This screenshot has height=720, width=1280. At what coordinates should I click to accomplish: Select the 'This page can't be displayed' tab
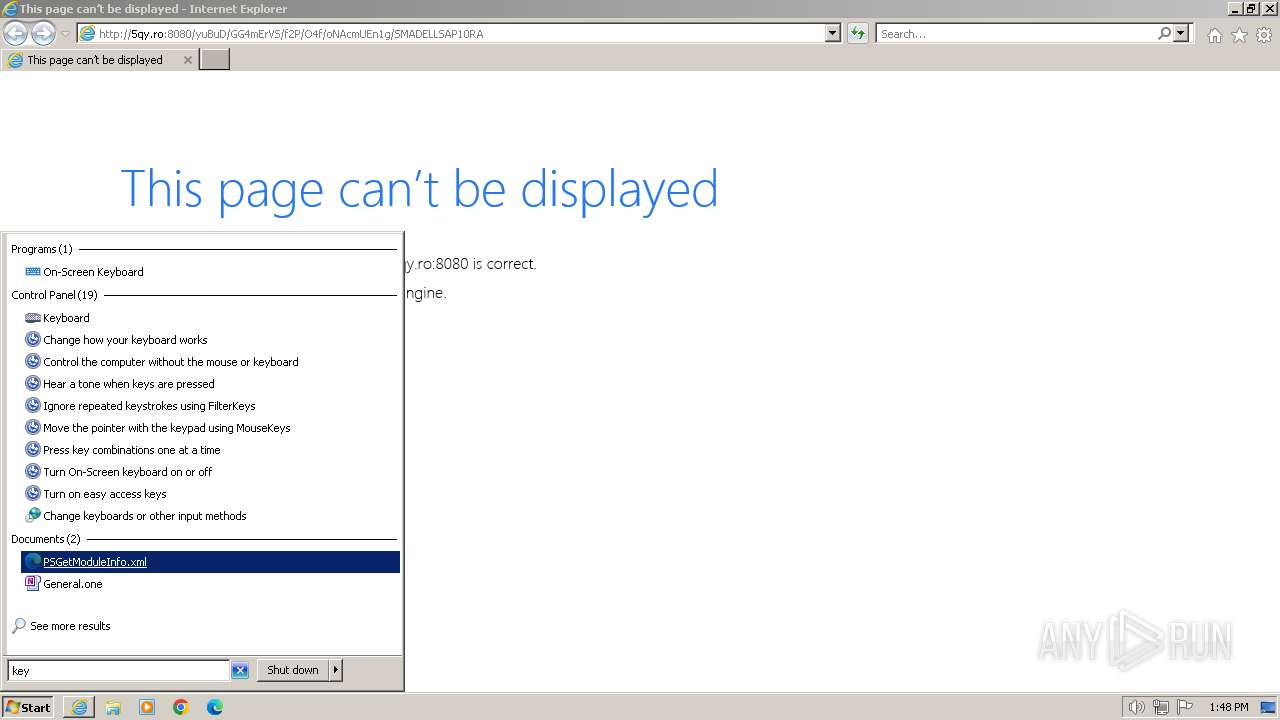(x=95, y=60)
